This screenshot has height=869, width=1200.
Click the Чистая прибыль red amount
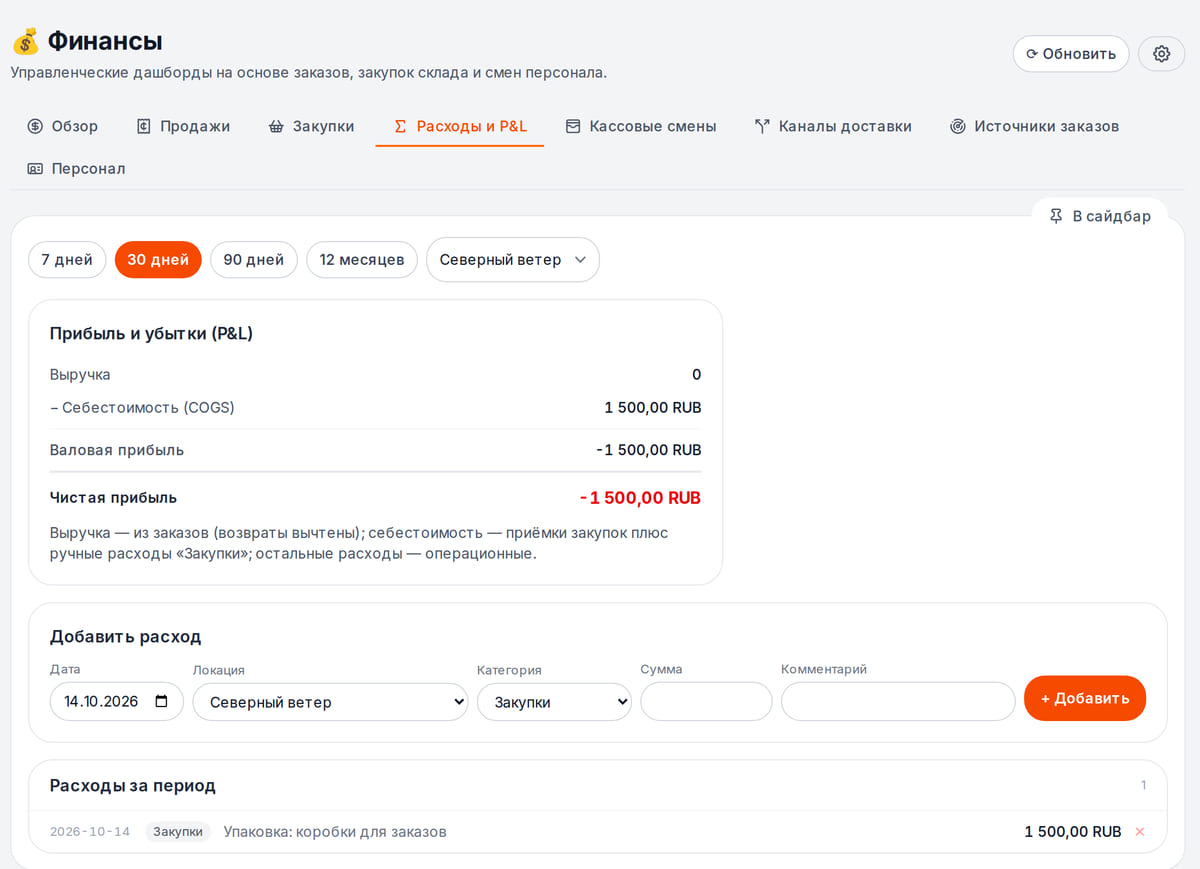(640, 498)
